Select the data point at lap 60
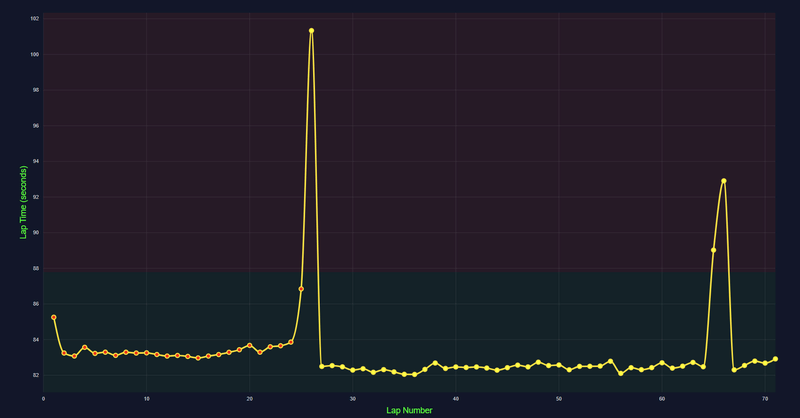Screen dimensions: 800x418 coord(662,363)
